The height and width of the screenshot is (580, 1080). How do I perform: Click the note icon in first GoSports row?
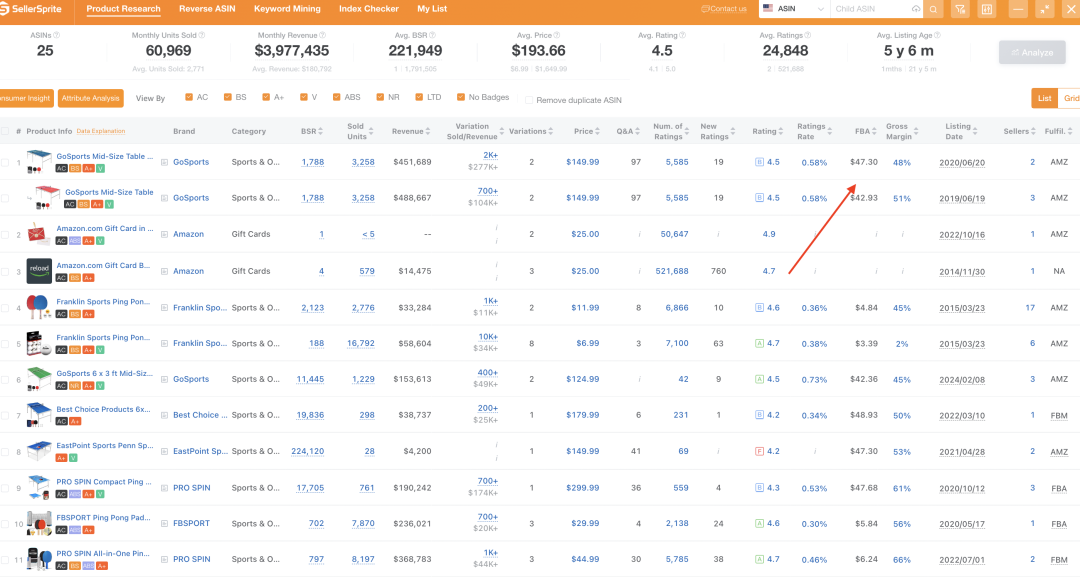164,163
